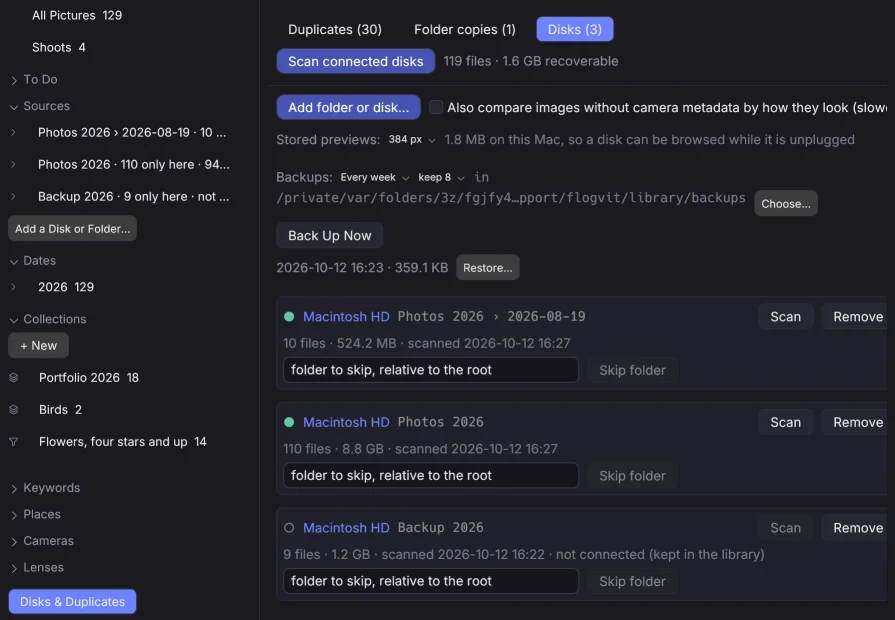Expand the Backup 2026 source row chevron
The width and height of the screenshot is (895, 620).
click(x=14, y=196)
